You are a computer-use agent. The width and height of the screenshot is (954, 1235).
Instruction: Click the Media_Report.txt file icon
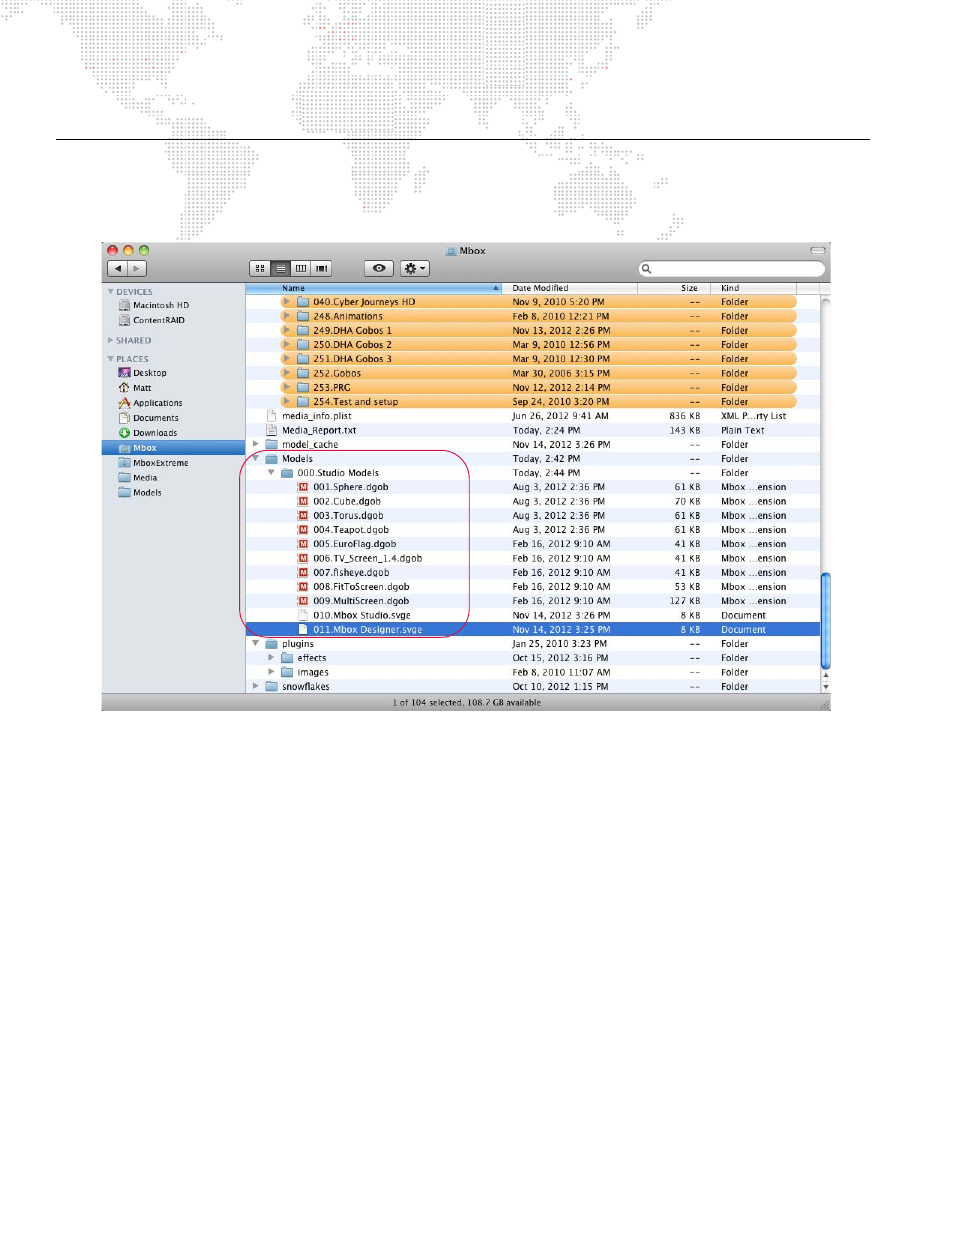point(271,430)
